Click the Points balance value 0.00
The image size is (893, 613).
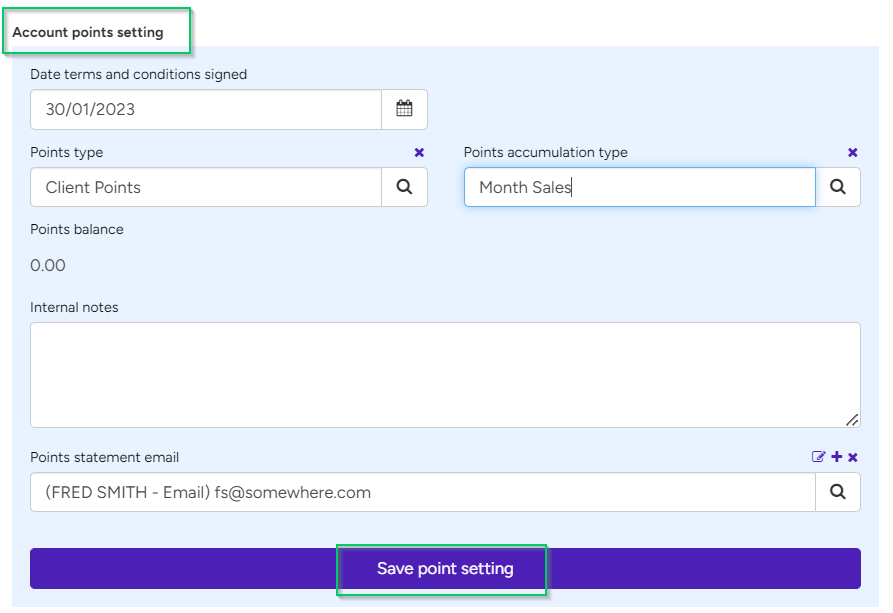pyautogui.click(x=48, y=265)
